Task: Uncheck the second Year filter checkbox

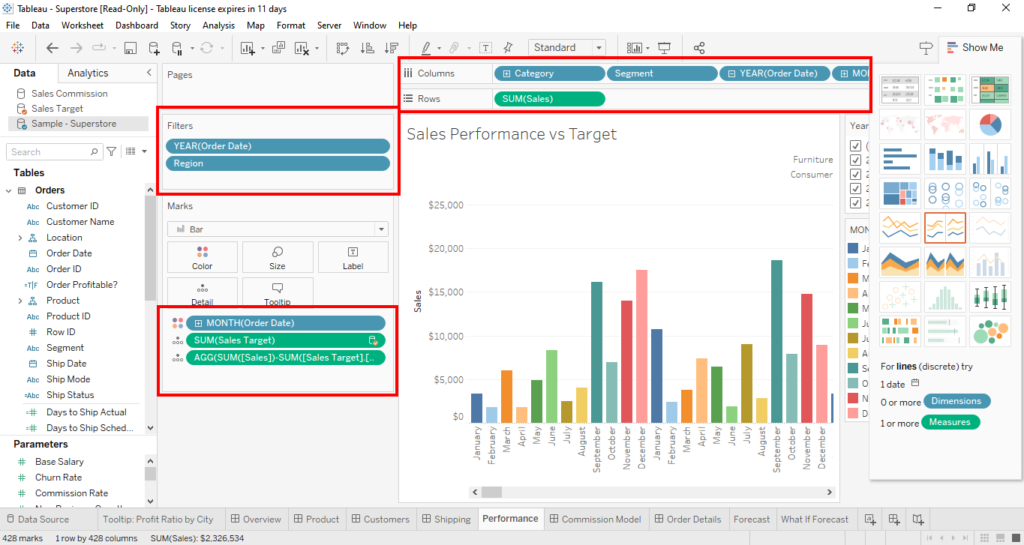Action: (x=855, y=160)
